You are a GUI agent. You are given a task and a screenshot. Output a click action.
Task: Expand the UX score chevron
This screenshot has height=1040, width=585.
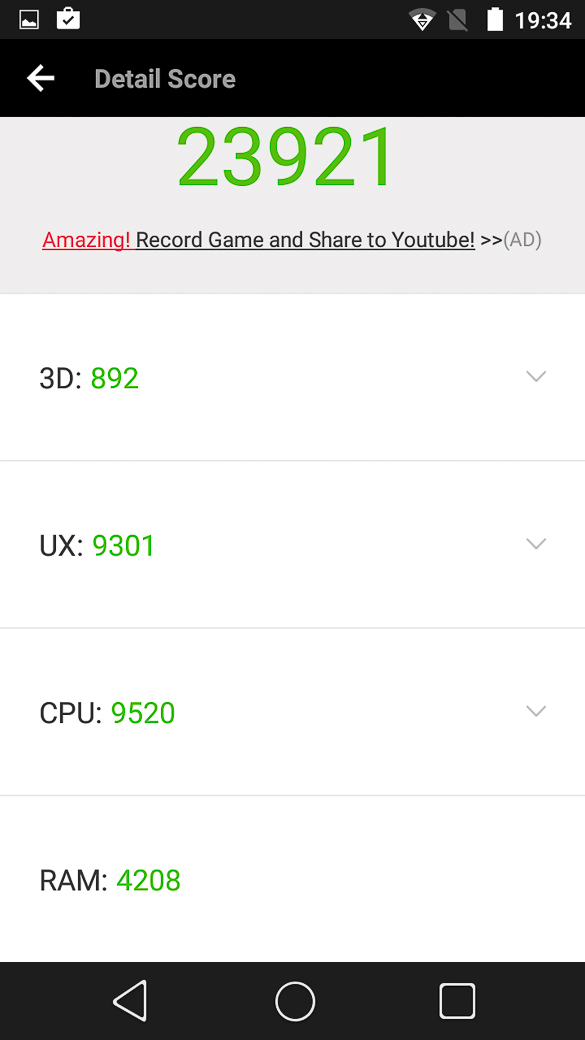click(x=536, y=543)
